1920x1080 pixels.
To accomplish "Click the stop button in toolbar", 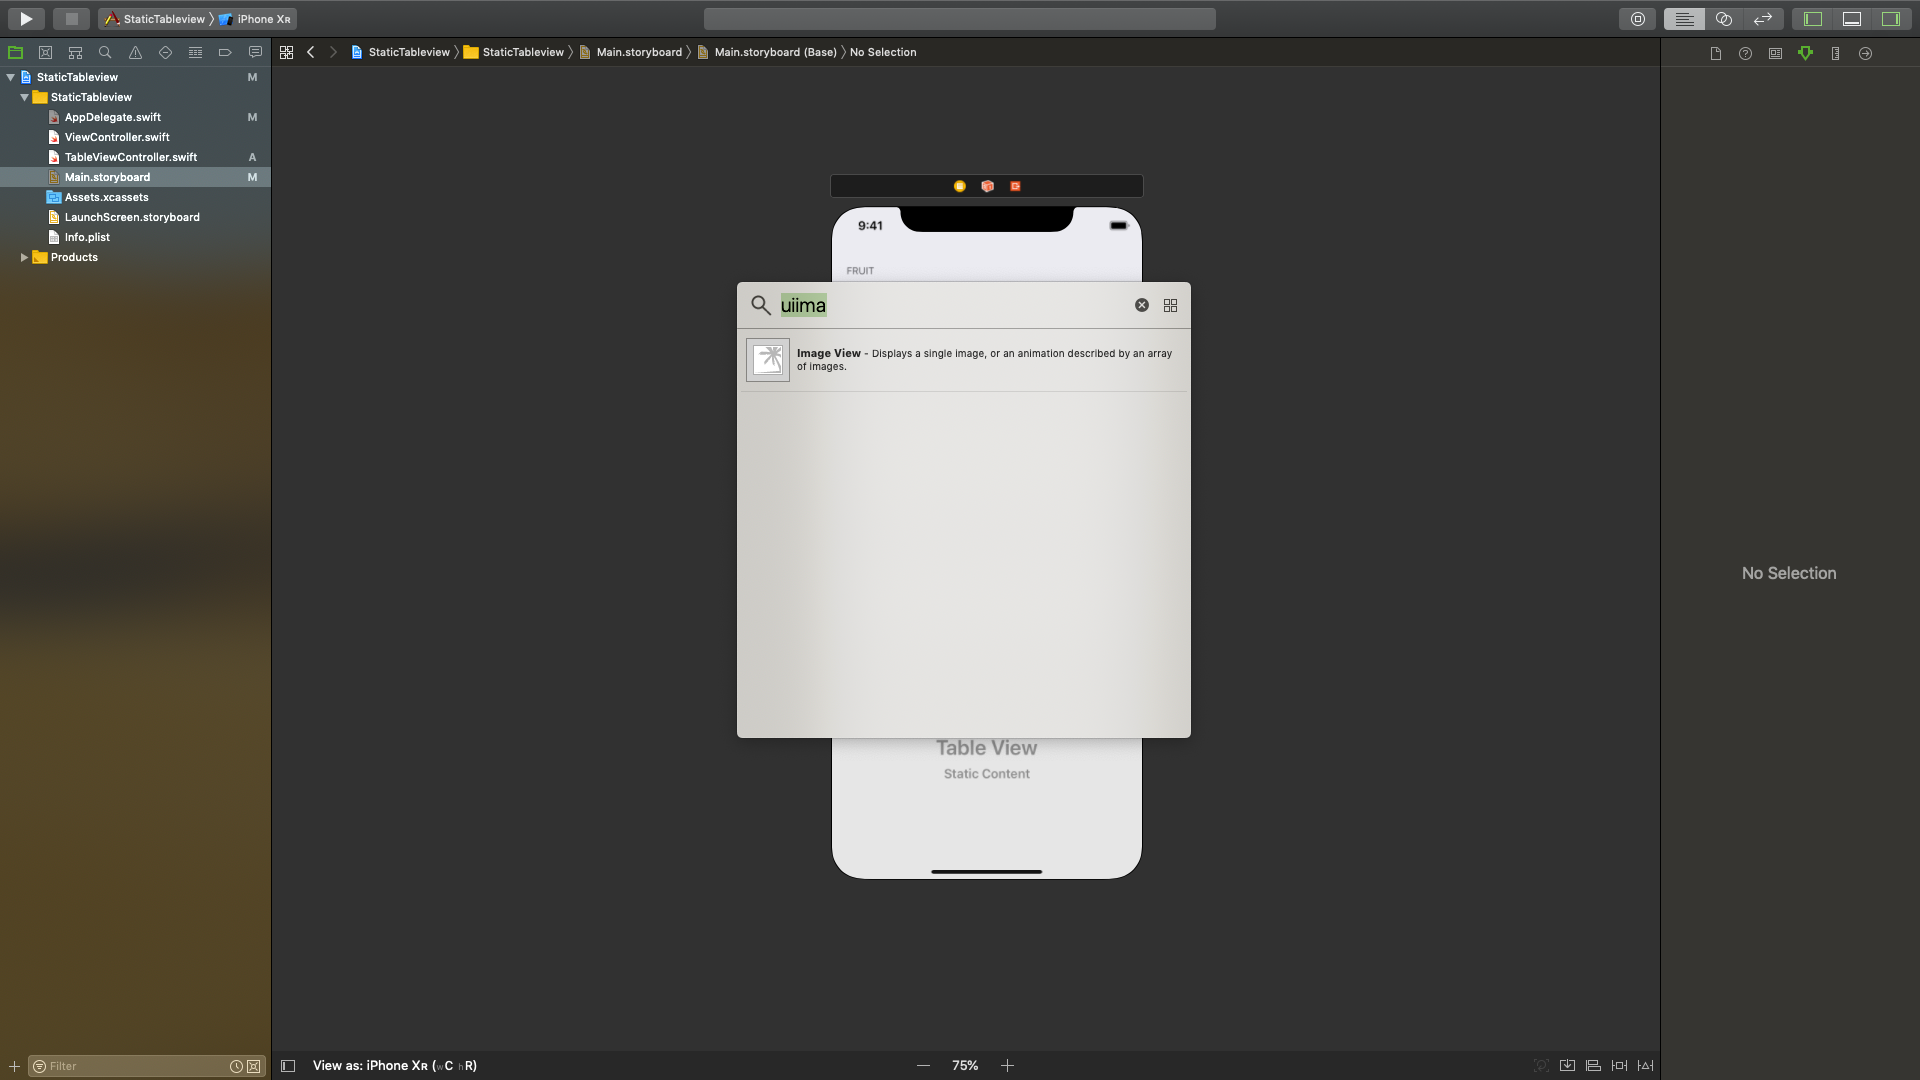I will click(x=70, y=18).
